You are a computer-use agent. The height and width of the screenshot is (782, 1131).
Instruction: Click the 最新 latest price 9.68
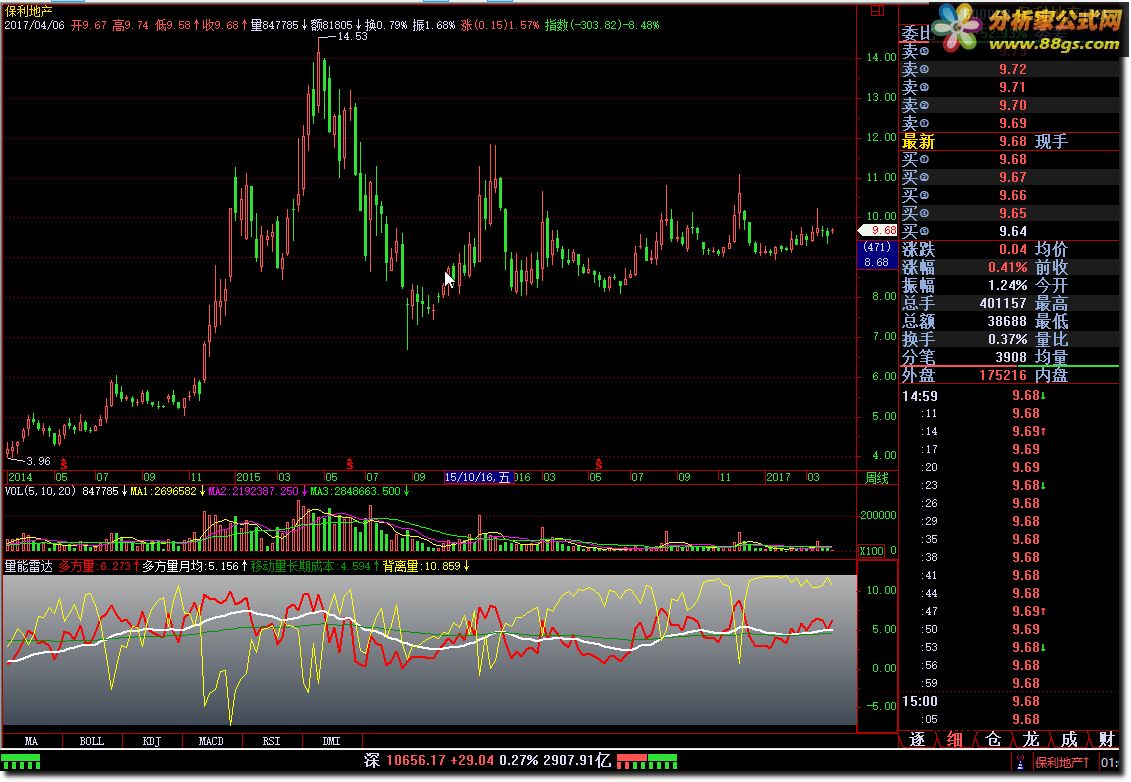point(1013,141)
